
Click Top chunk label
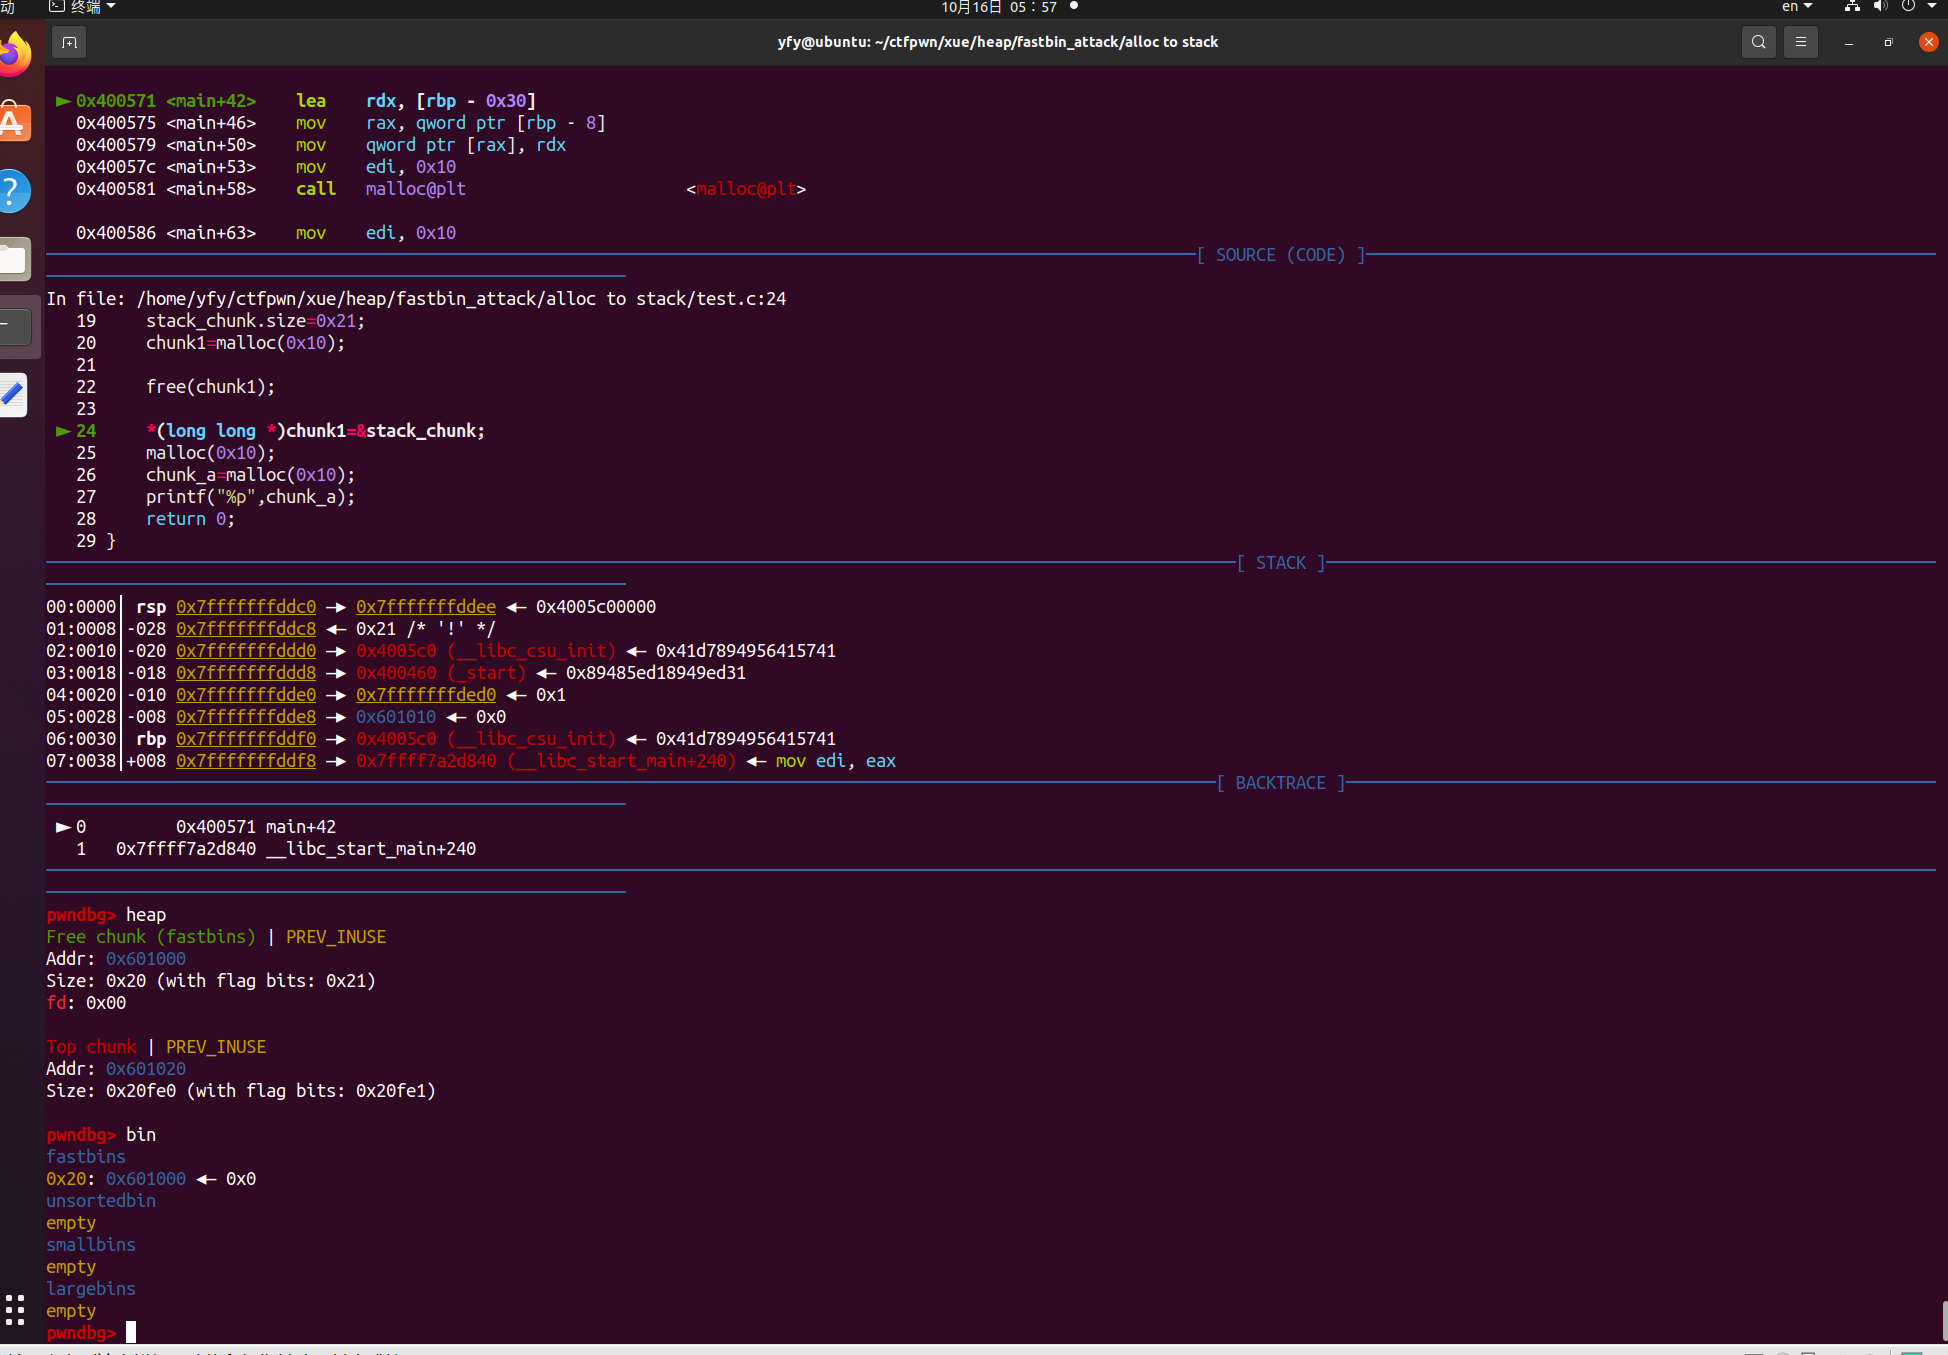pyautogui.click(x=91, y=1047)
